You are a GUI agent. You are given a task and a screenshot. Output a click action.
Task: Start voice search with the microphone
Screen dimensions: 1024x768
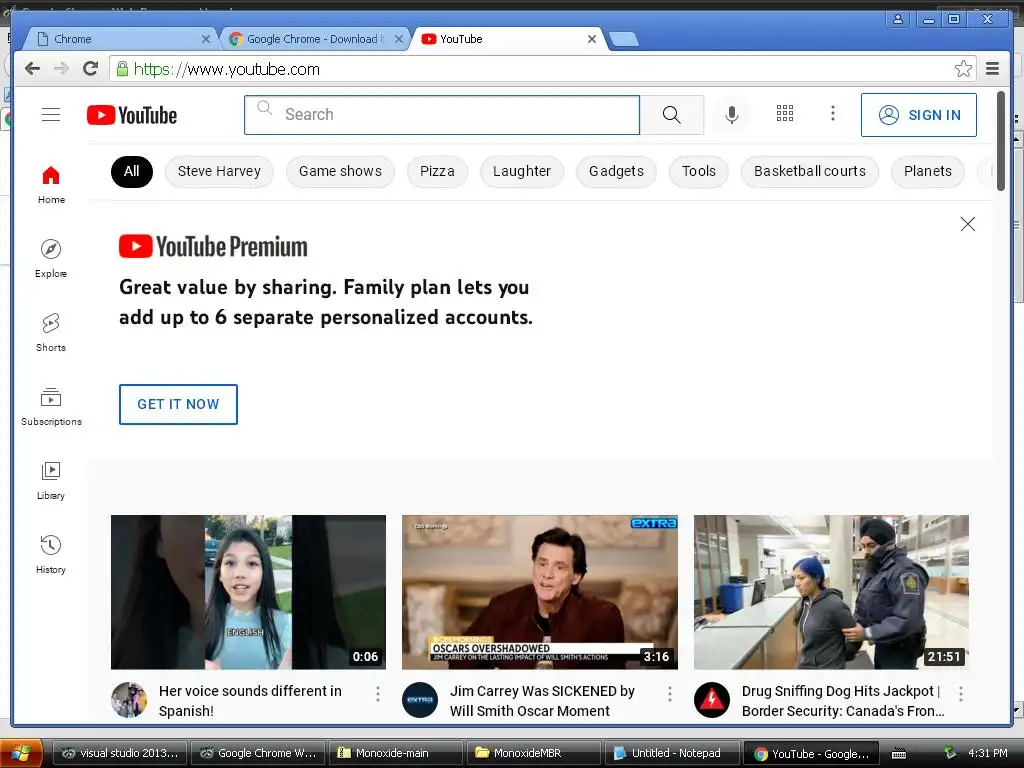tap(732, 115)
